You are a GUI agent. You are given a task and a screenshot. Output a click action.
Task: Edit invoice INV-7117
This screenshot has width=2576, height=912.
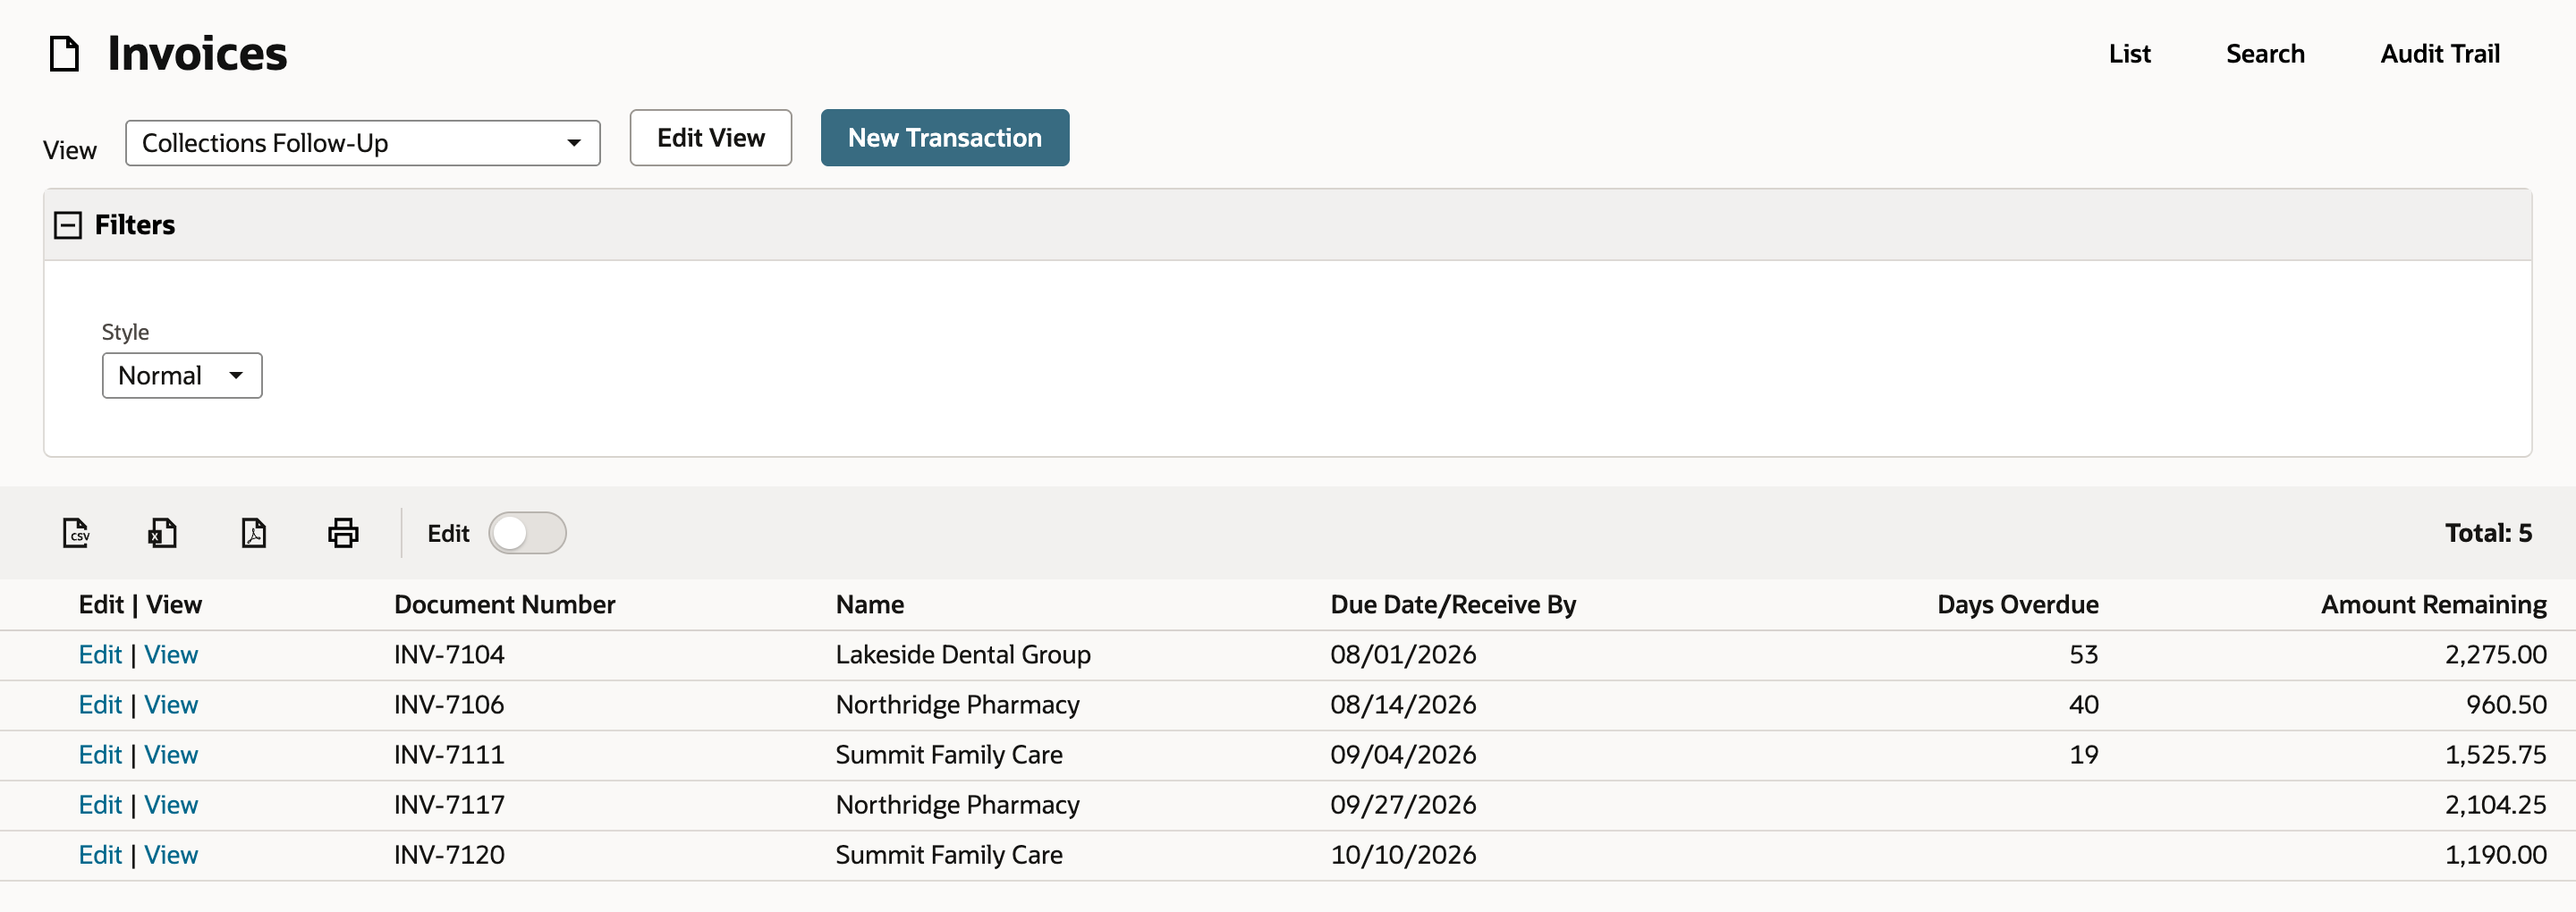pyautogui.click(x=100, y=805)
